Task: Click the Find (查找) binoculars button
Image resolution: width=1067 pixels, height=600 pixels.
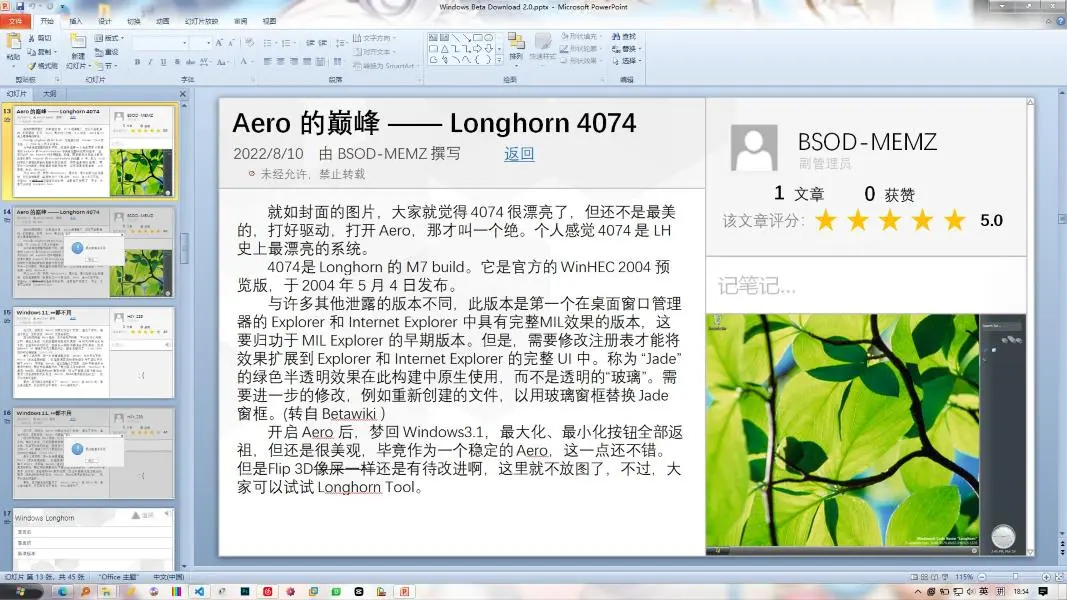Action: (x=624, y=37)
